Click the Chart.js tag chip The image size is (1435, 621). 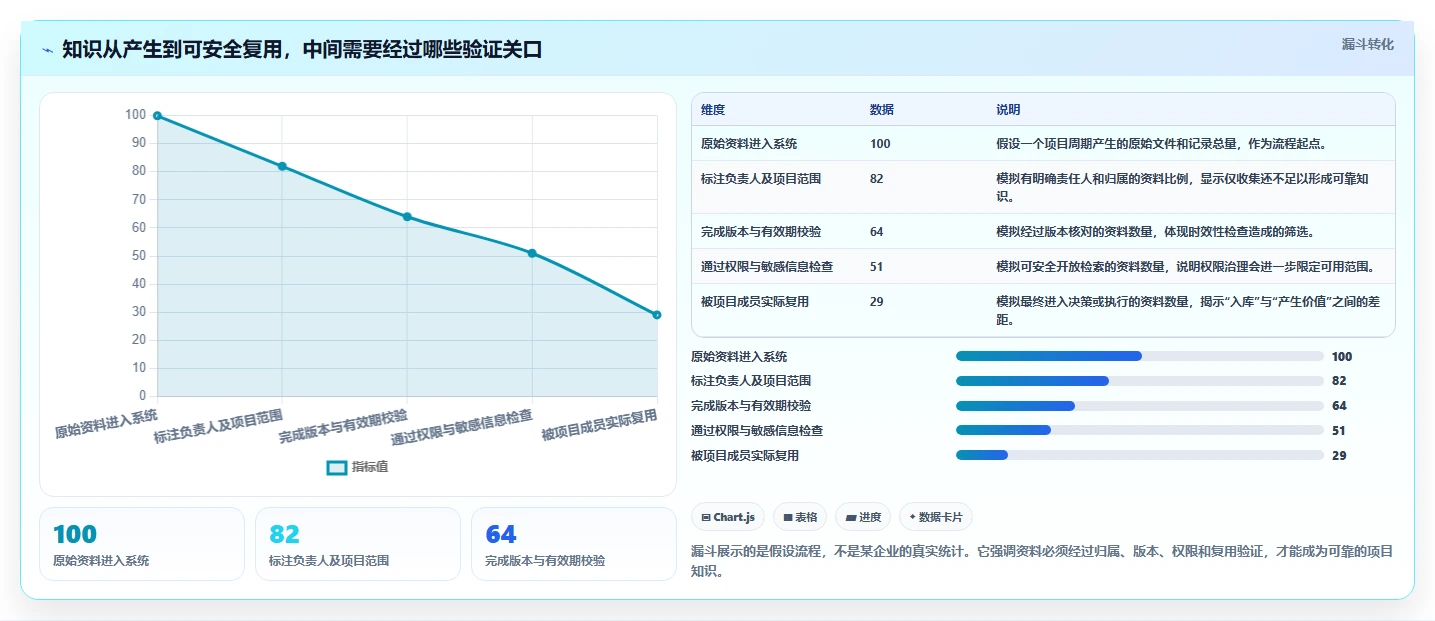pyautogui.click(x=728, y=517)
